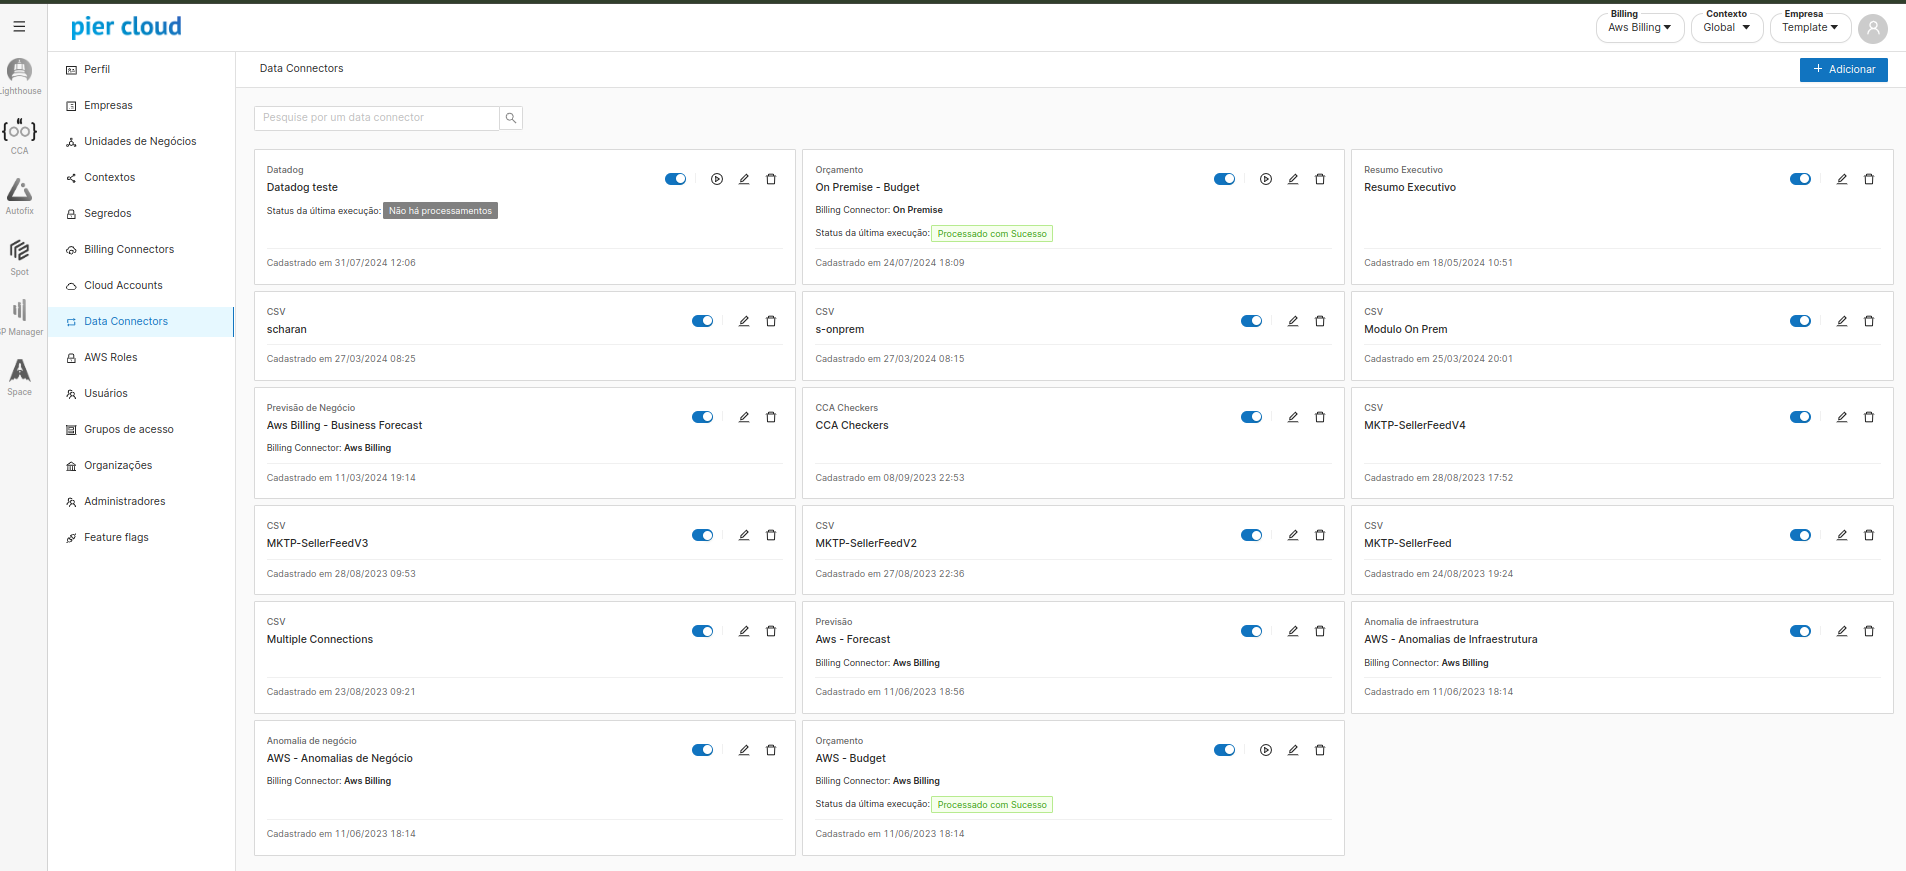Disable the scharan CSV connector toggle
This screenshot has width=1906, height=871.
coord(703,321)
